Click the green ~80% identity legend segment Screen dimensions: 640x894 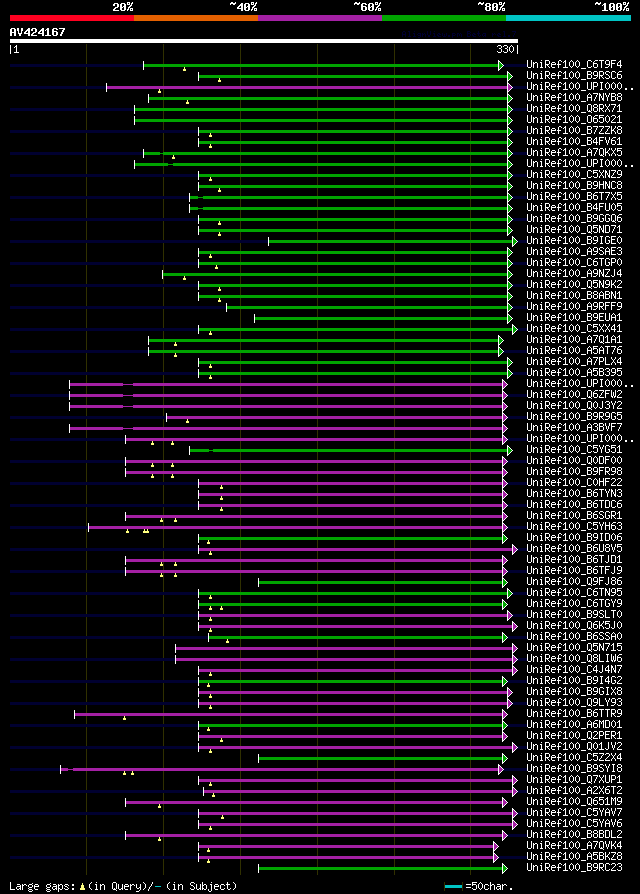pyautogui.click(x=444, y=18)
